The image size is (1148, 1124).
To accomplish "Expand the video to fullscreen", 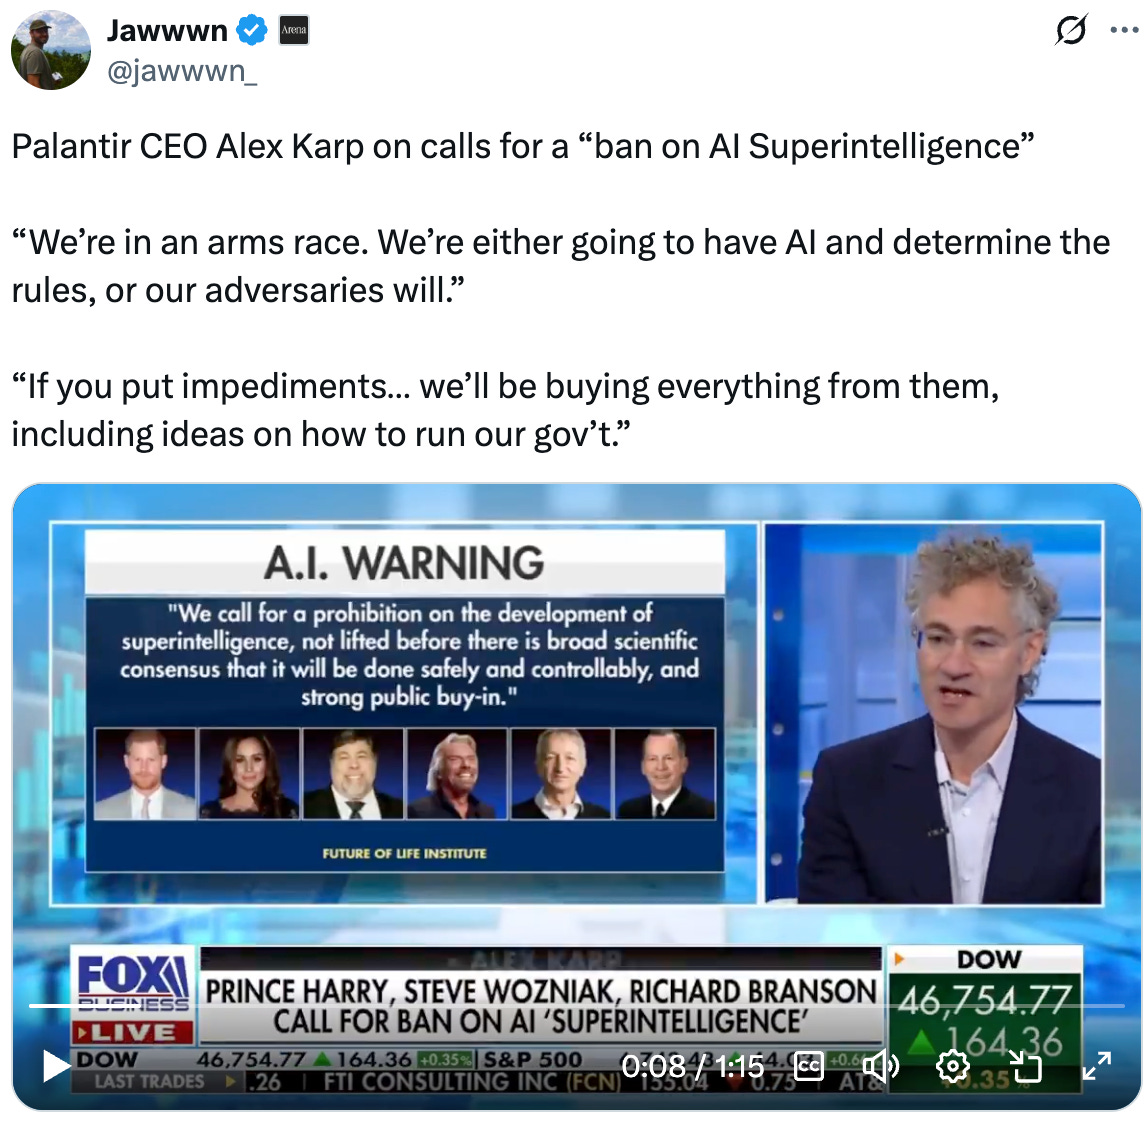I will 1097,1065.
